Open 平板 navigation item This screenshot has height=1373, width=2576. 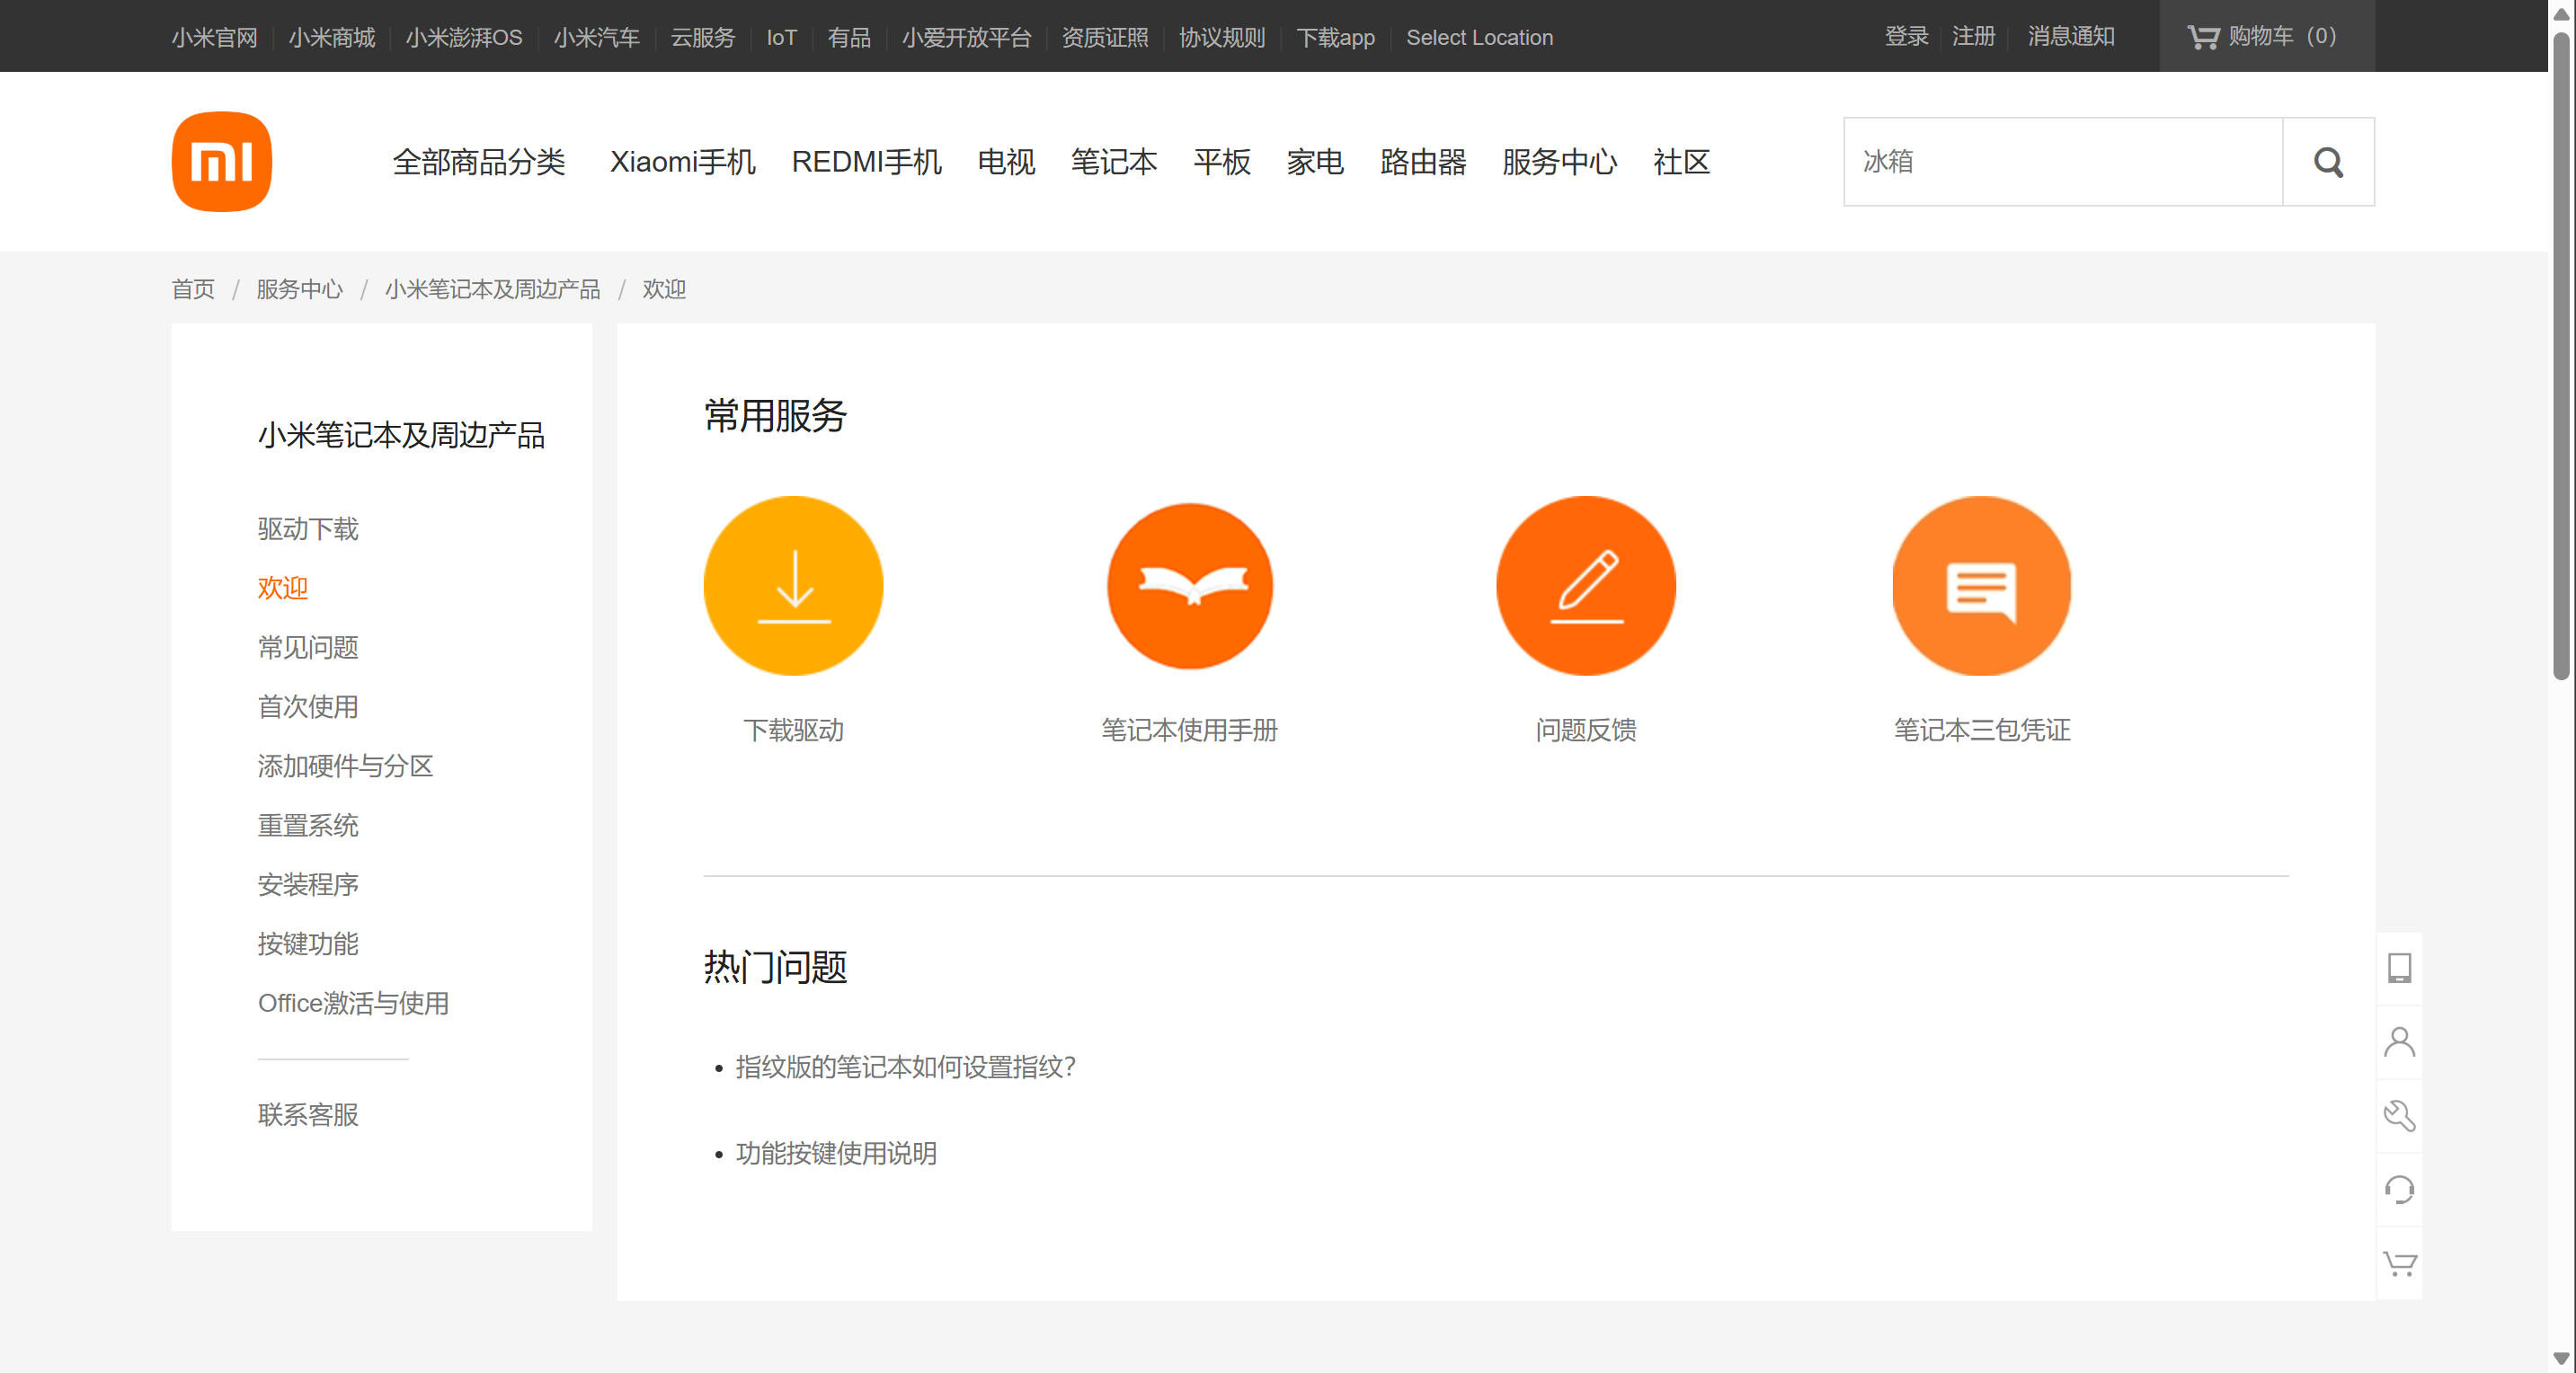point(1222,162)
